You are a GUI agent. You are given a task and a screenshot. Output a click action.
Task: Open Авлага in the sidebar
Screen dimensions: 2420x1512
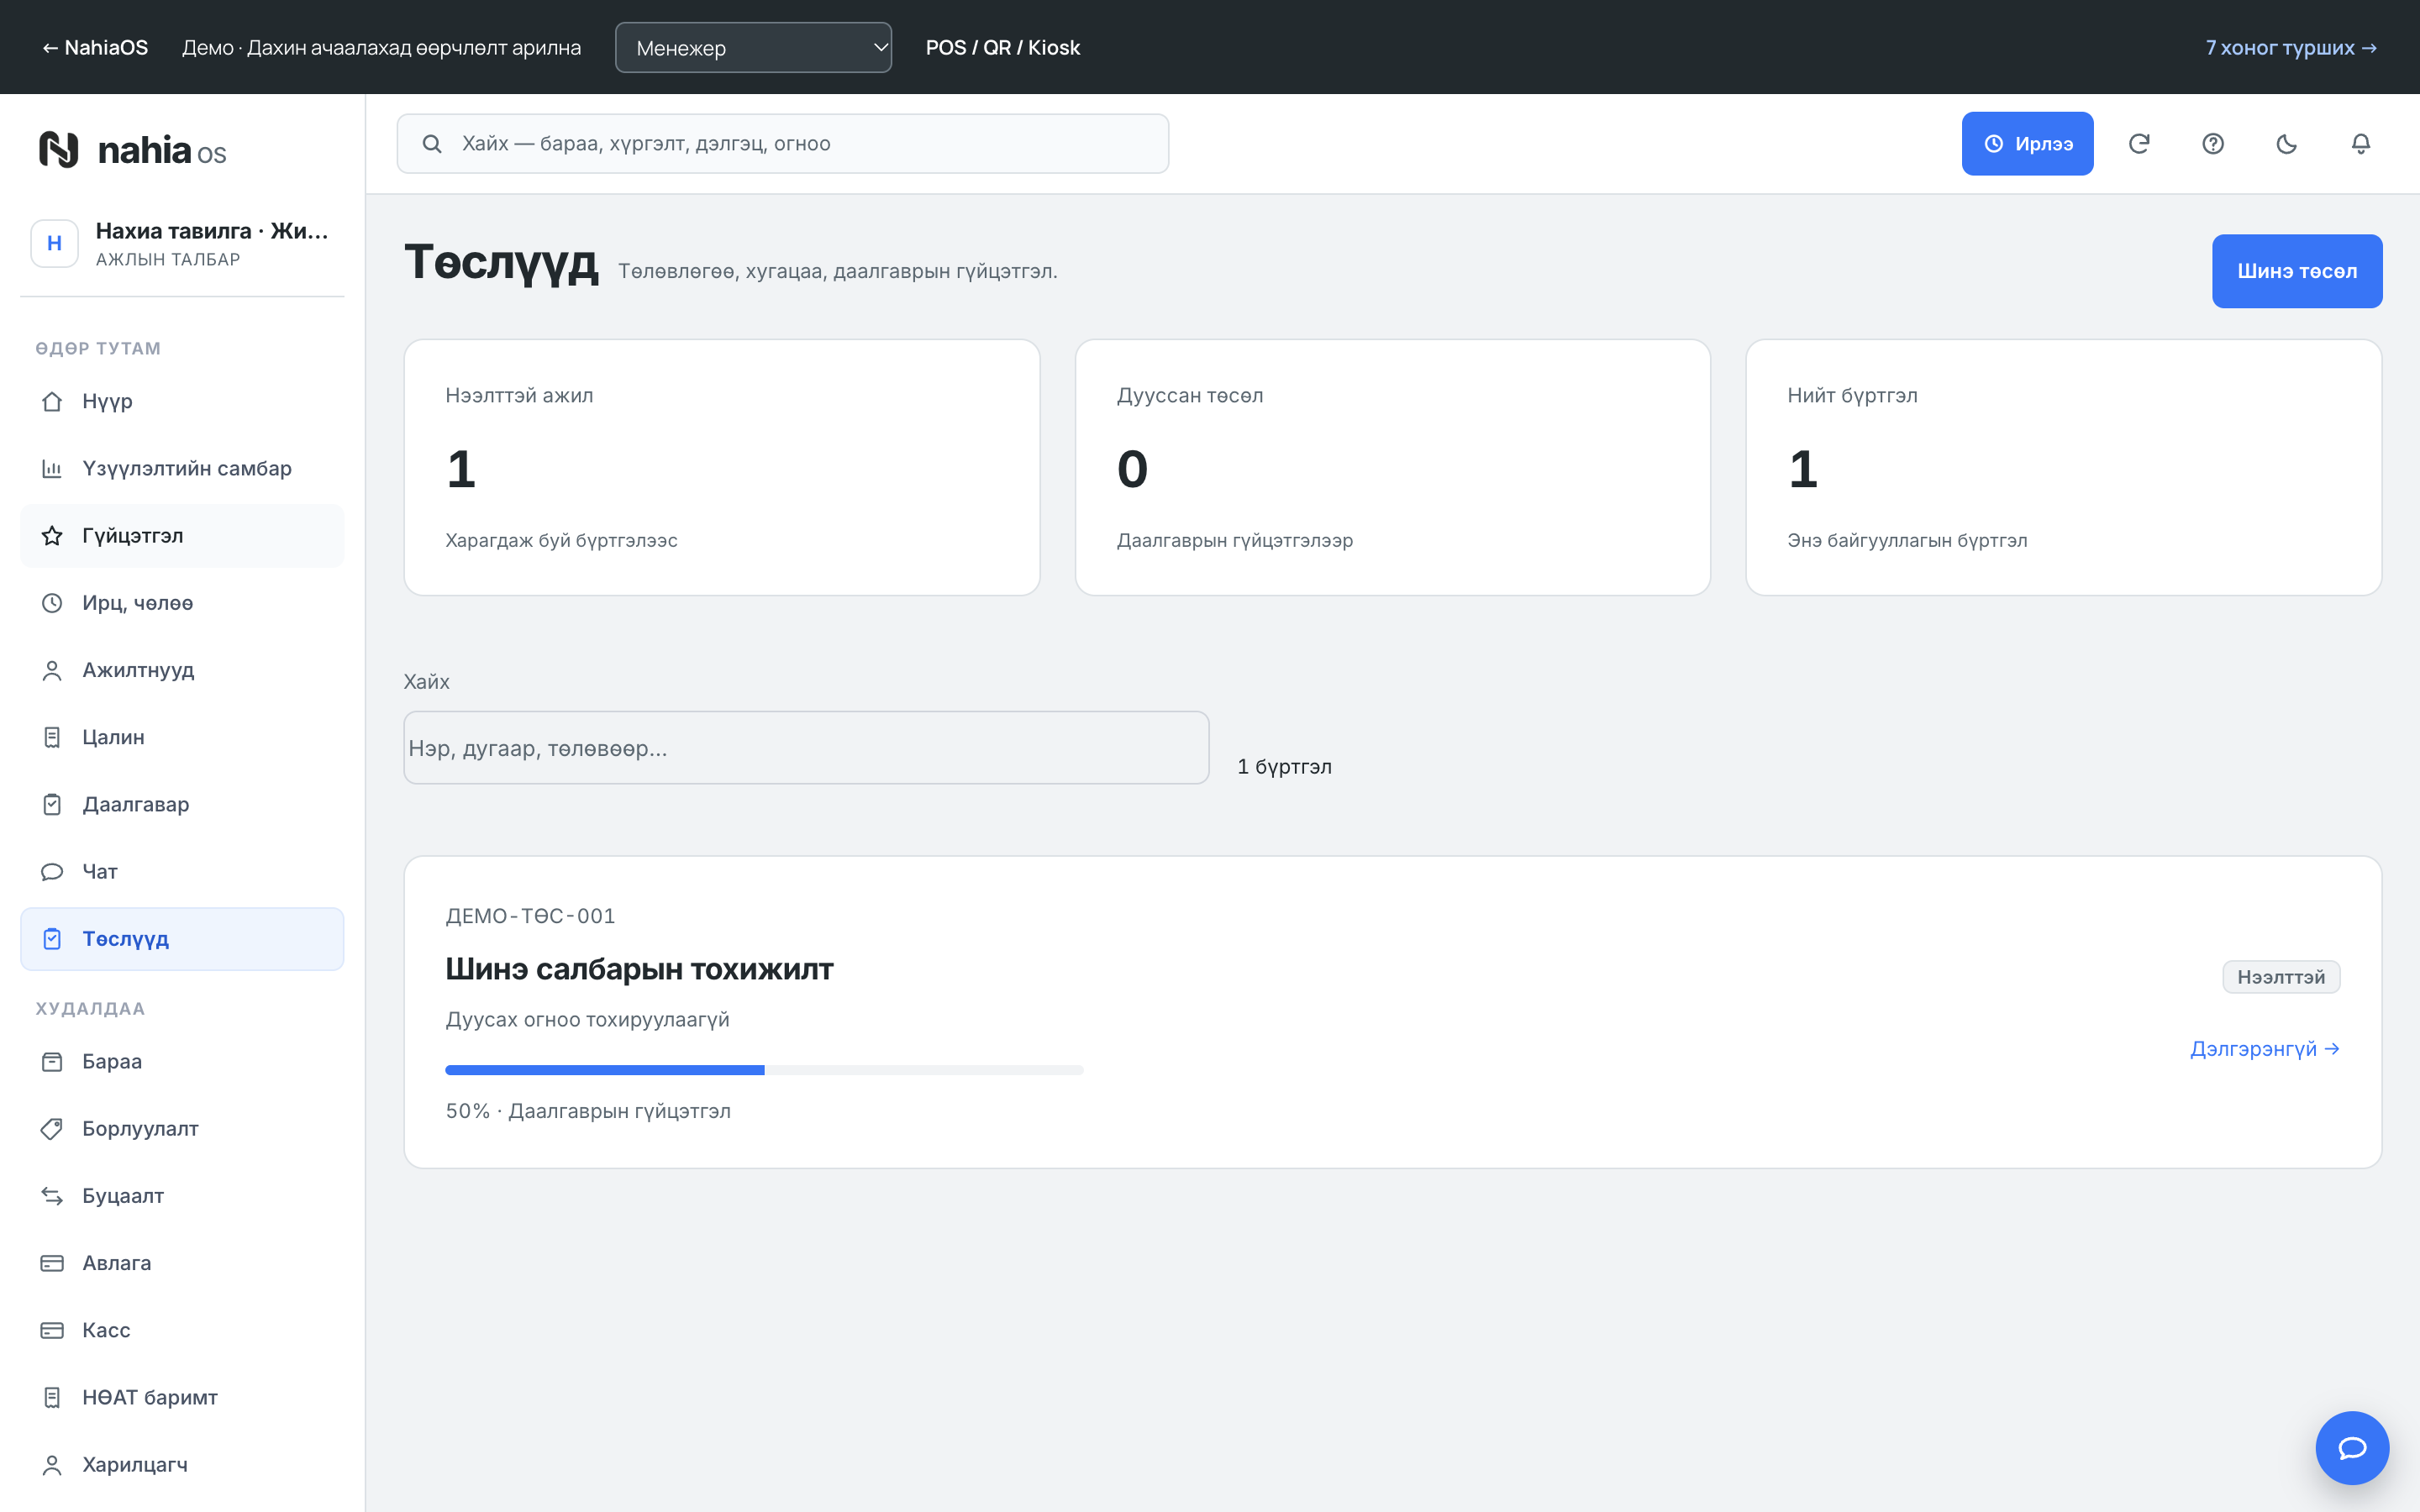[182, 1263]
